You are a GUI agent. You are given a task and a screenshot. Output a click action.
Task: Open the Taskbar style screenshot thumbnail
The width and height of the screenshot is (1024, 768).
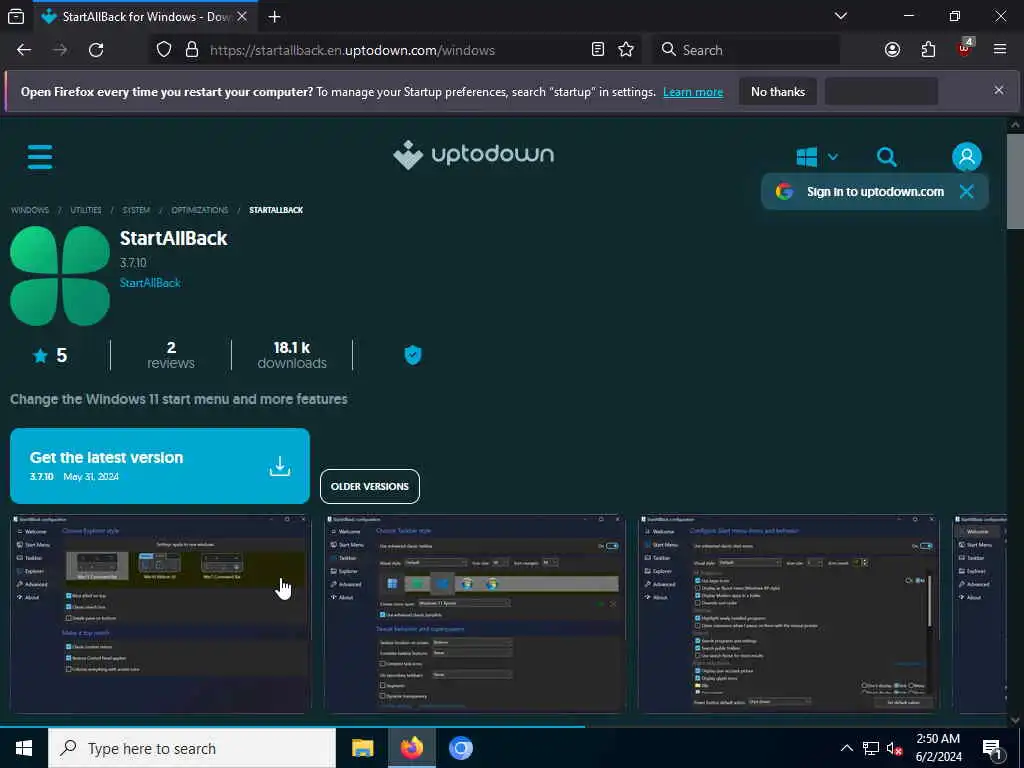(x=475, y=613)
